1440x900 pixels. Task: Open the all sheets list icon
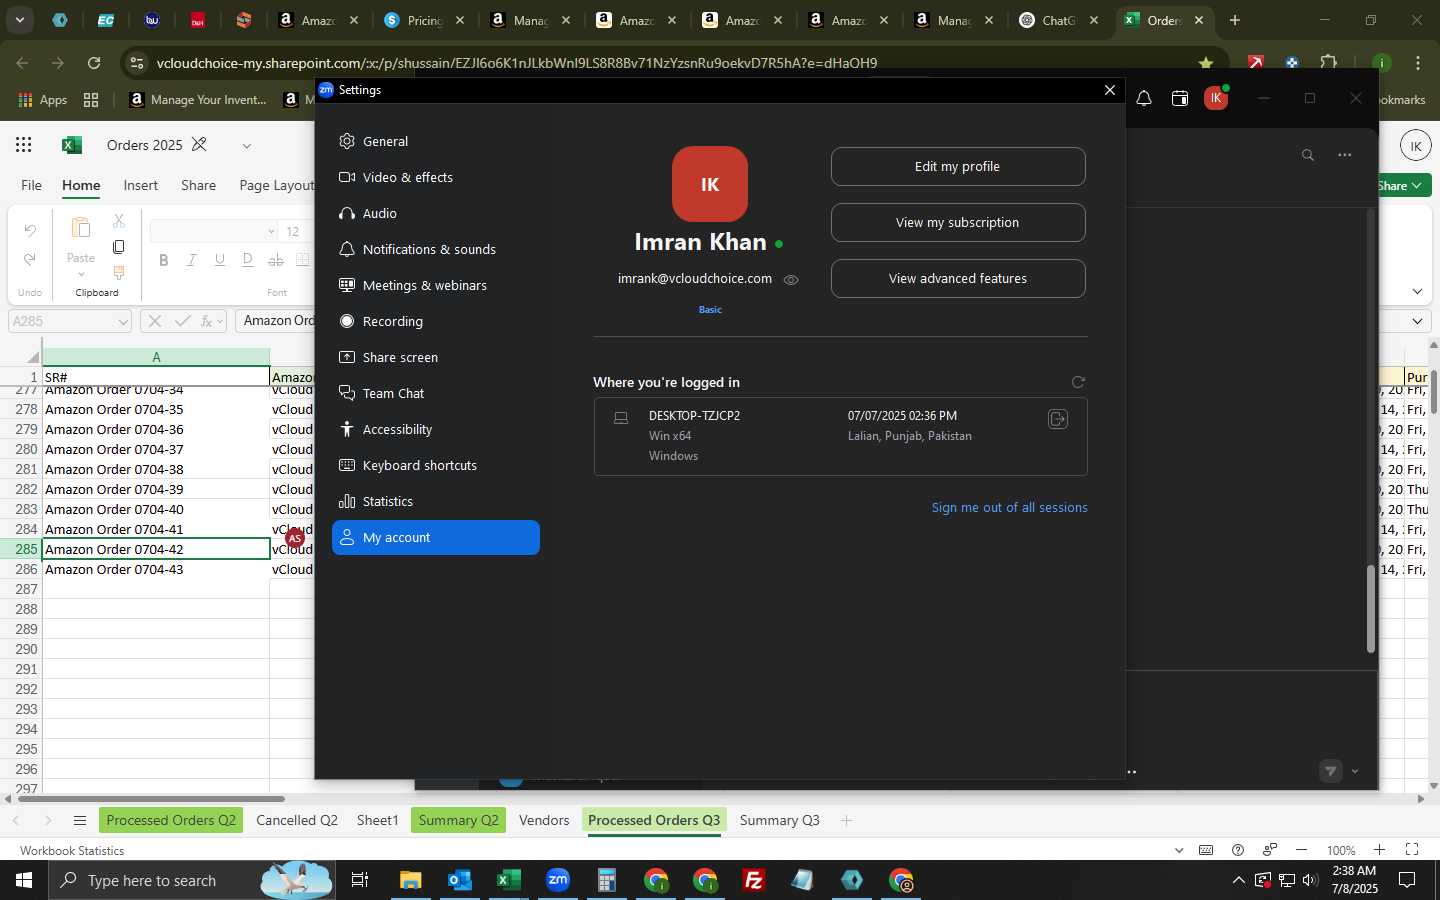point(80,821)
